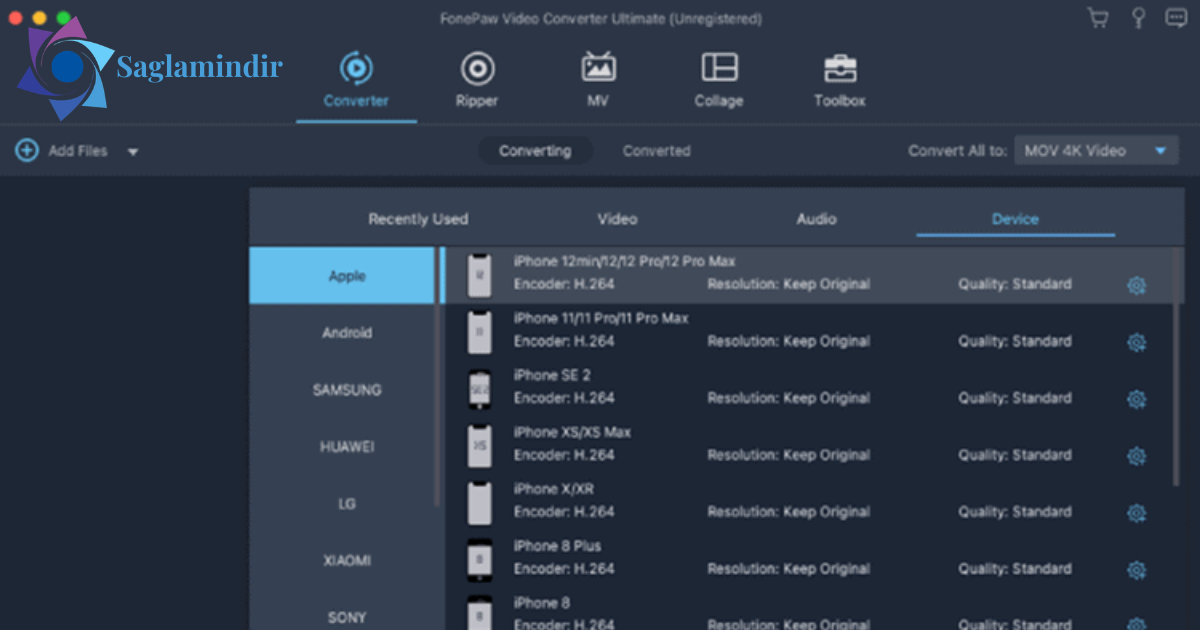Switch to the Video format tab
Image resolution: width=1200 pixels, height=630 pixels.
point(617,219)
